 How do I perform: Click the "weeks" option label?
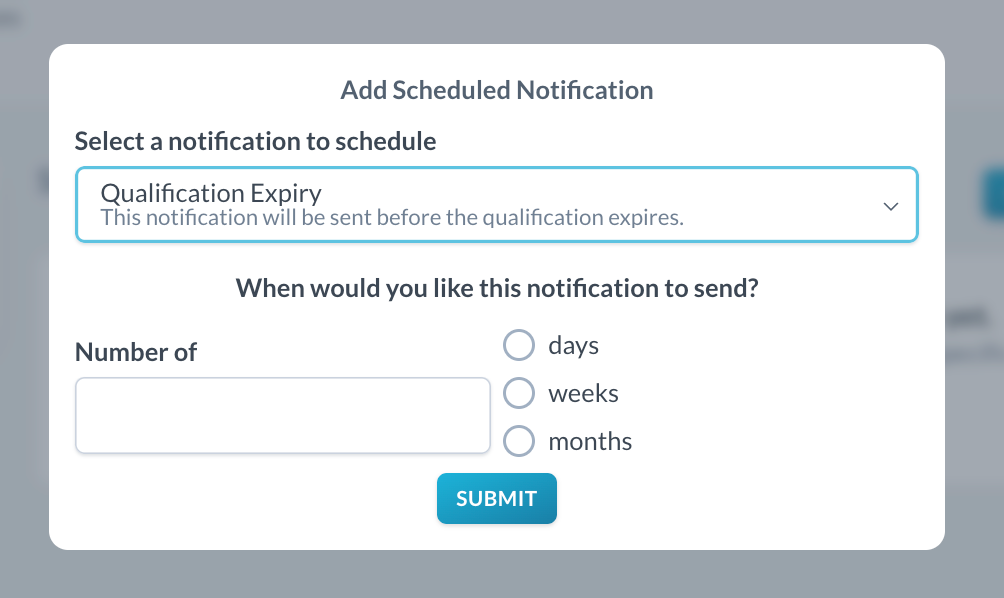pos(583,394)
